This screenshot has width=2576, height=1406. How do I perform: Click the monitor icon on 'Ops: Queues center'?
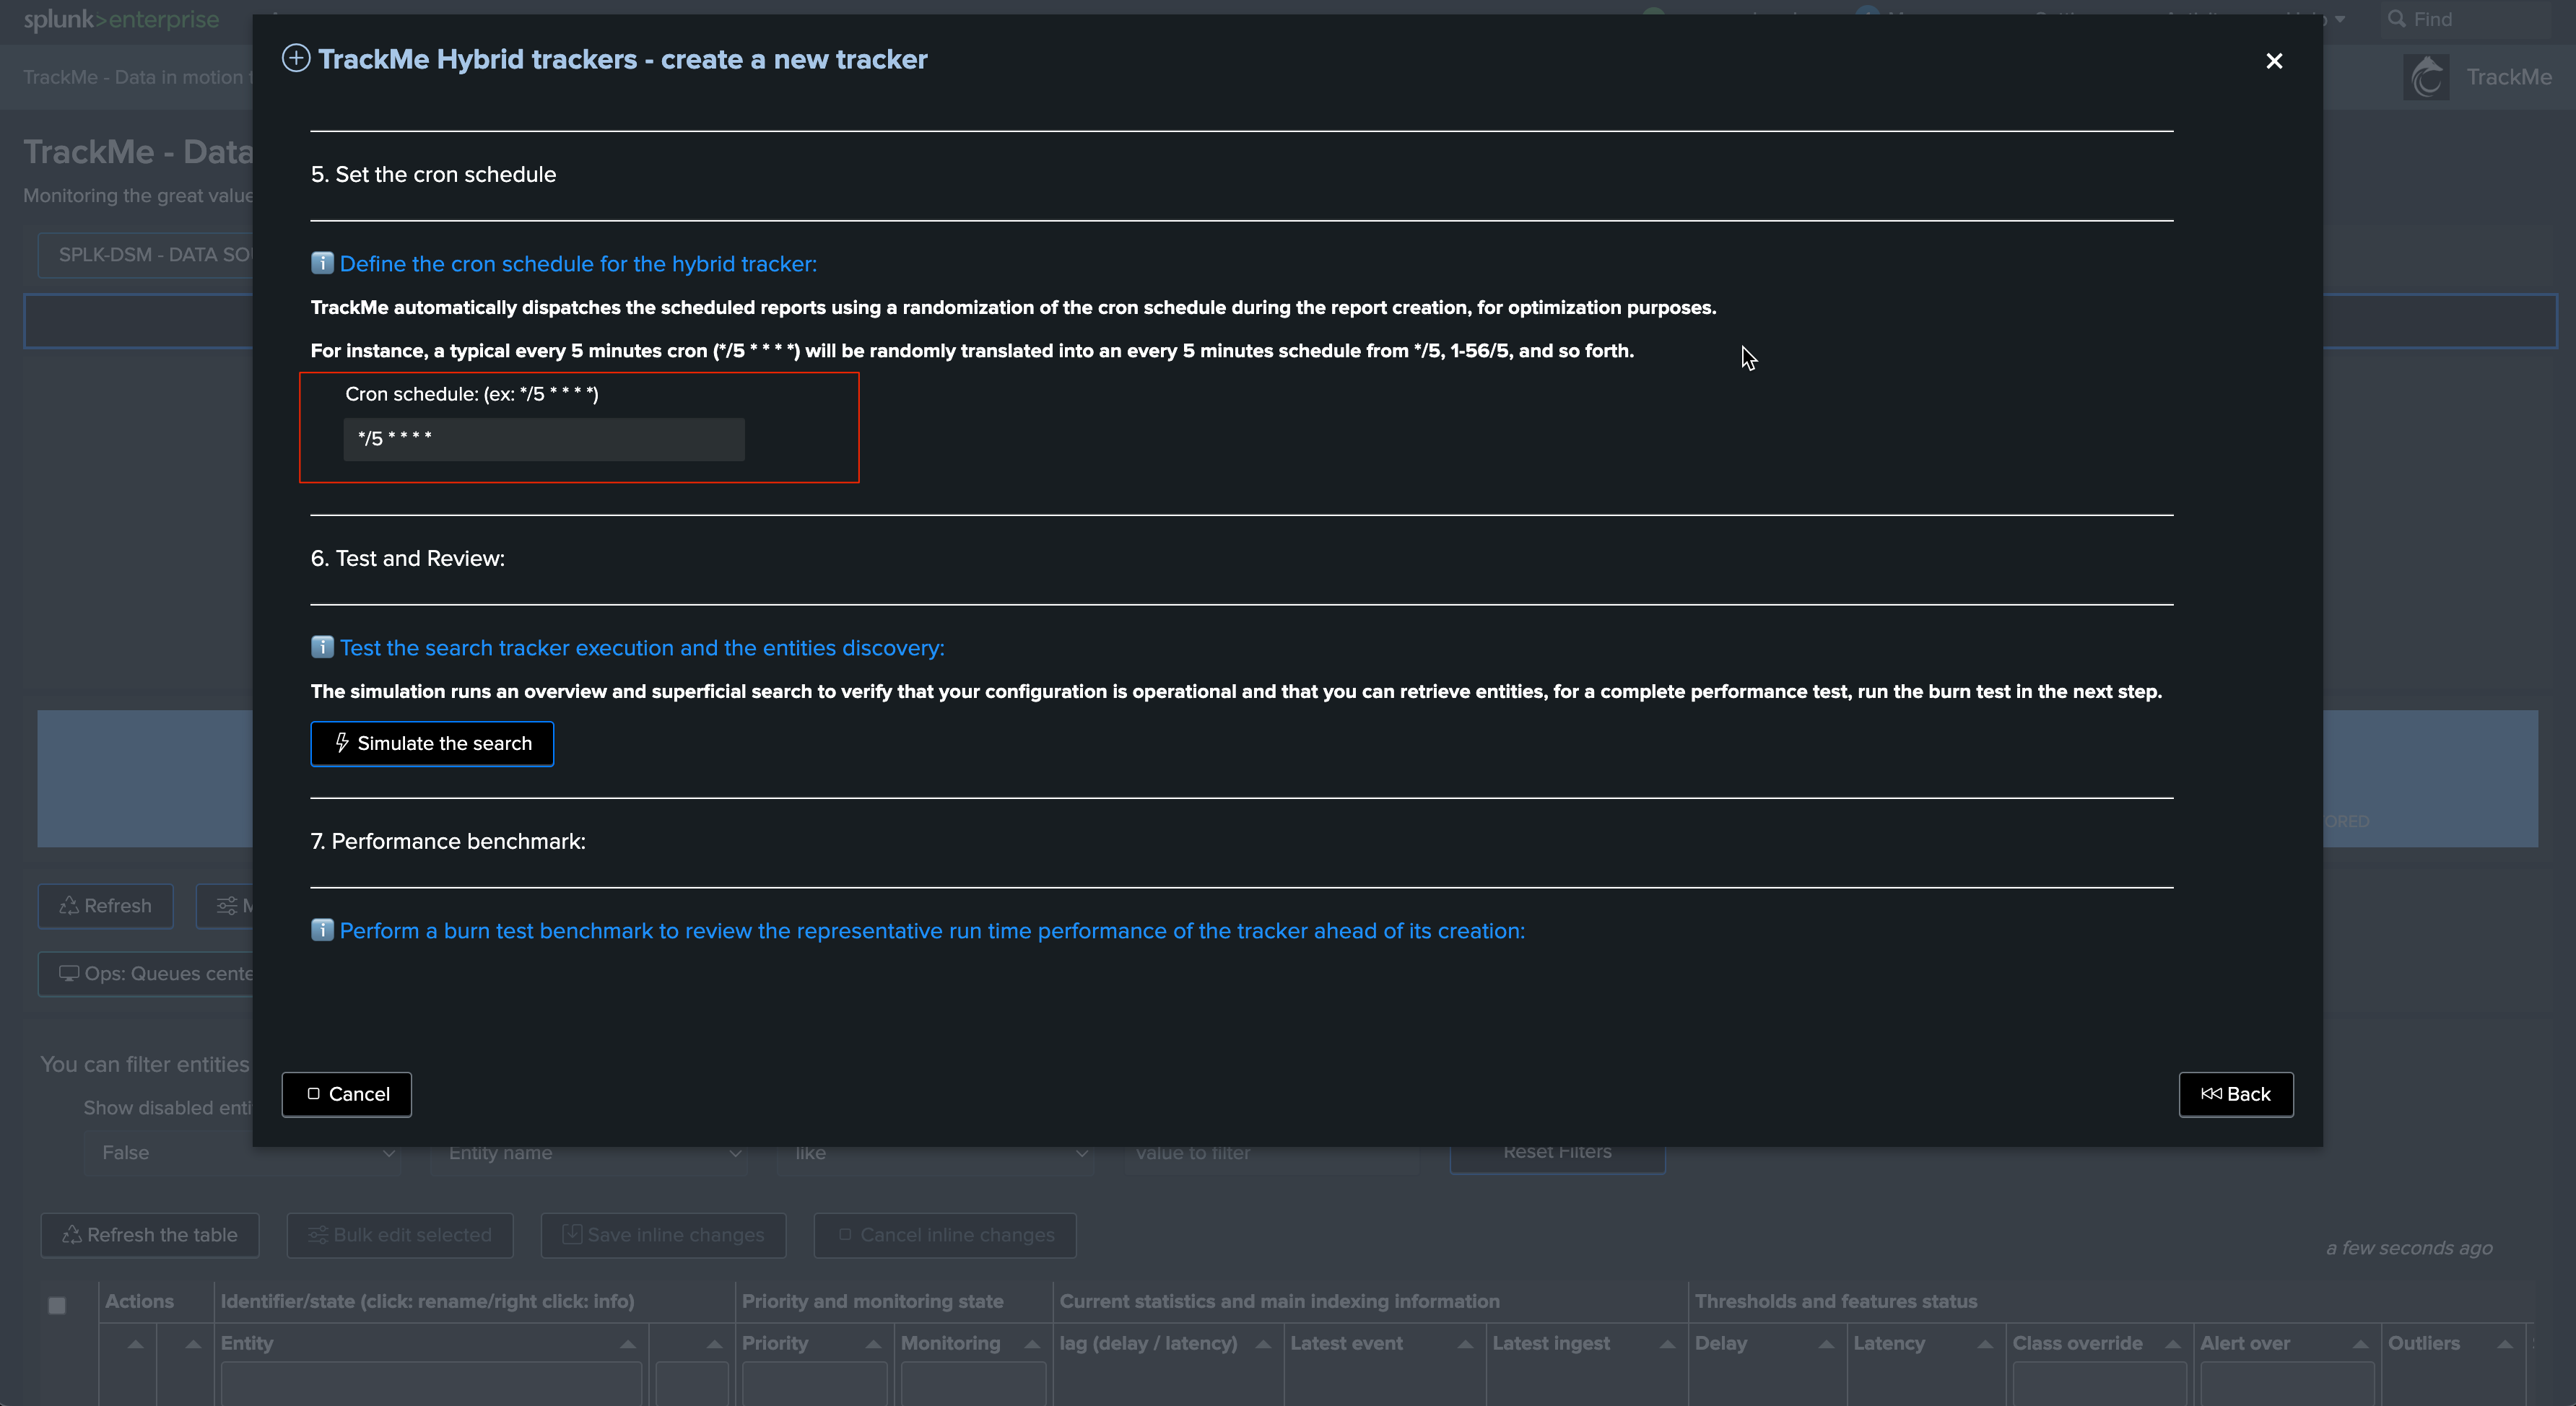click(x=69, y=973)
